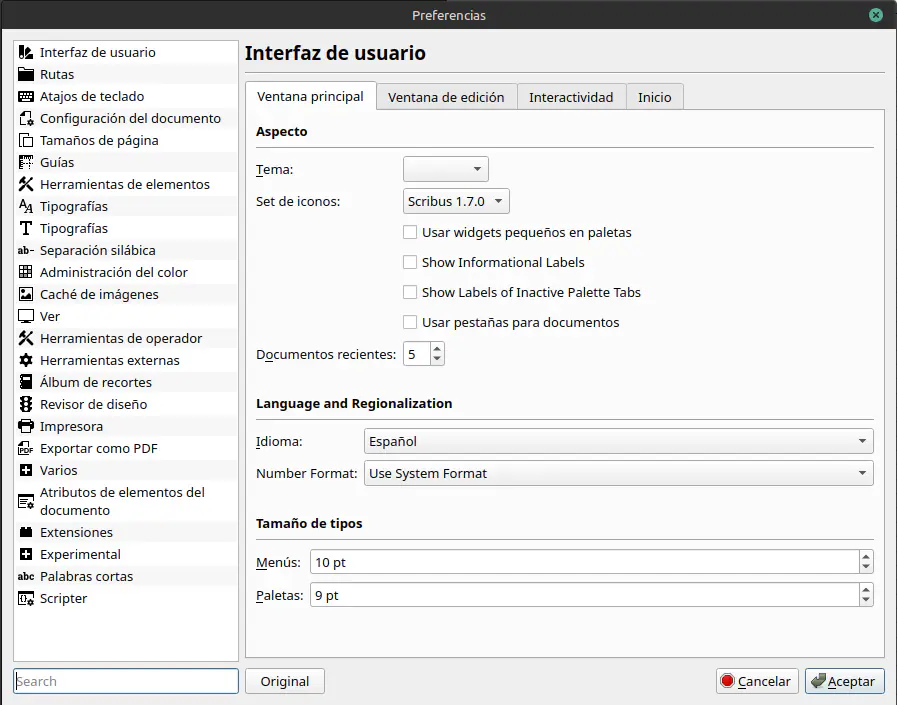Open the Interactividad tab
Image resolution: width=897 pixels, height=705 pixels.
tap(570, 97)
